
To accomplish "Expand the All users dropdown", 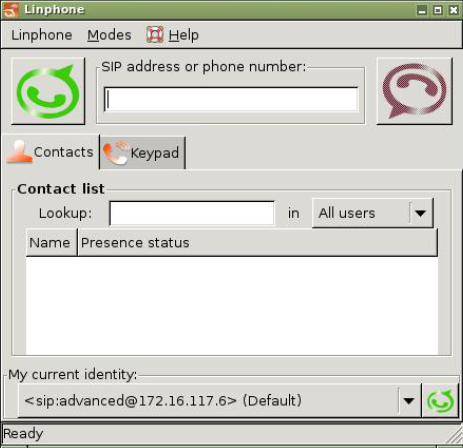I will (x=373, y=213).
